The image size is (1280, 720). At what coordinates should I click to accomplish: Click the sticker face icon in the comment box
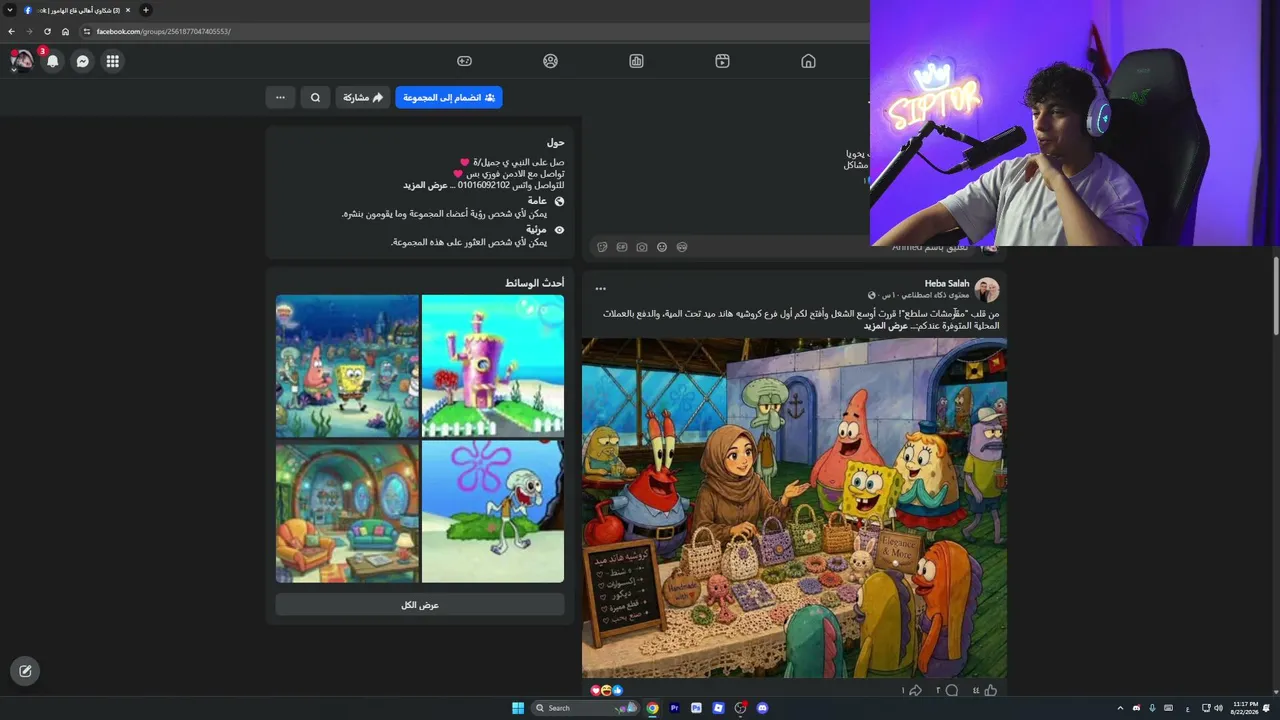682,247
